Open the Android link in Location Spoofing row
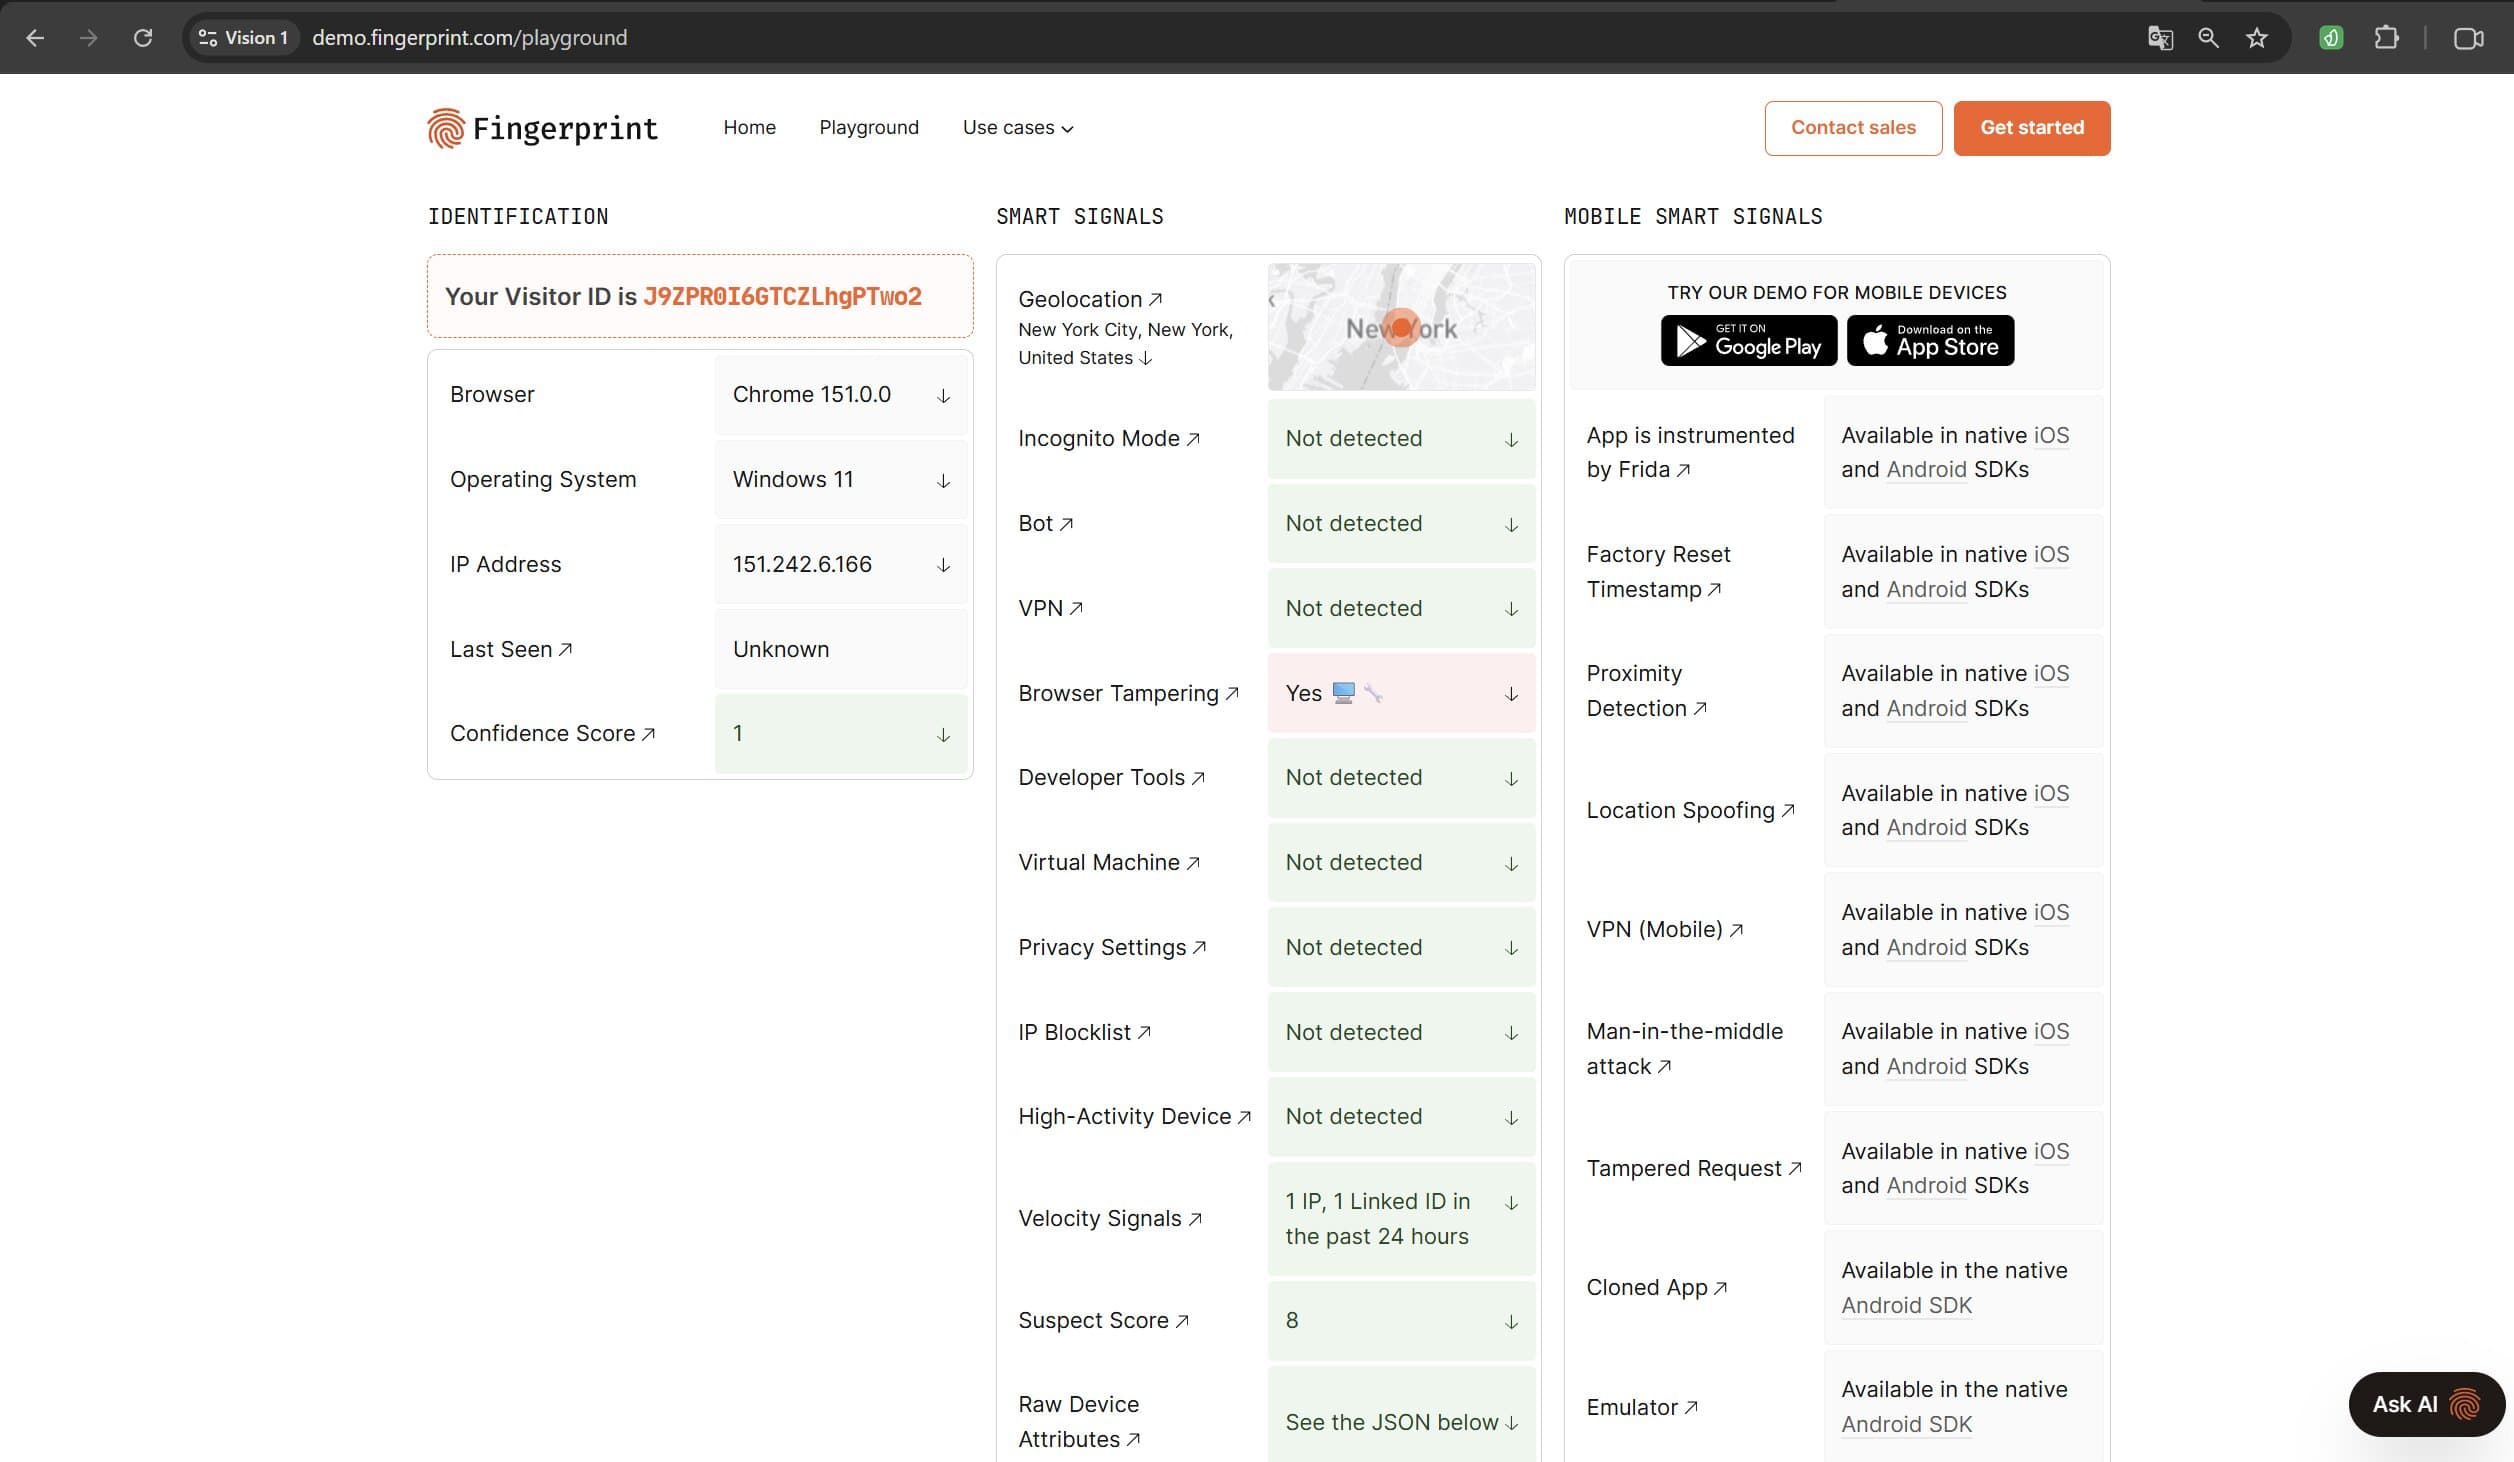The width and height of the screenshot is (2514, 1462). (x=1926, y=828)
